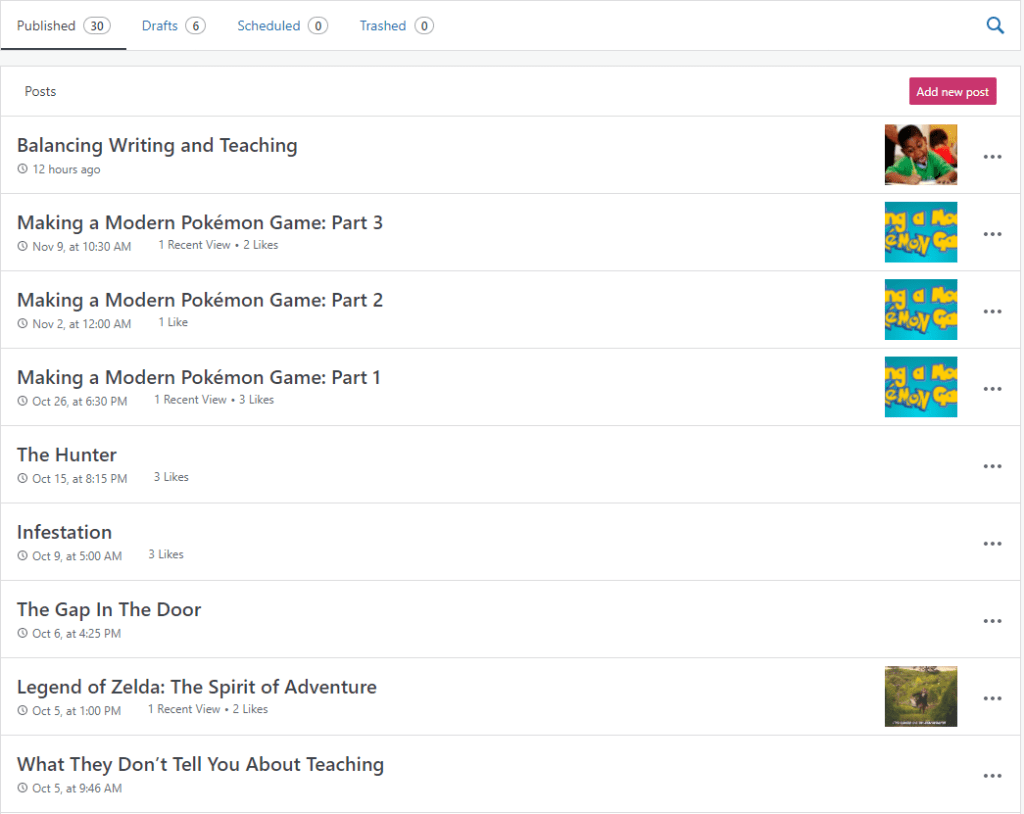
Task: Click the Balancing Writing and Teaching thumbnail
Action: (920, 155)
